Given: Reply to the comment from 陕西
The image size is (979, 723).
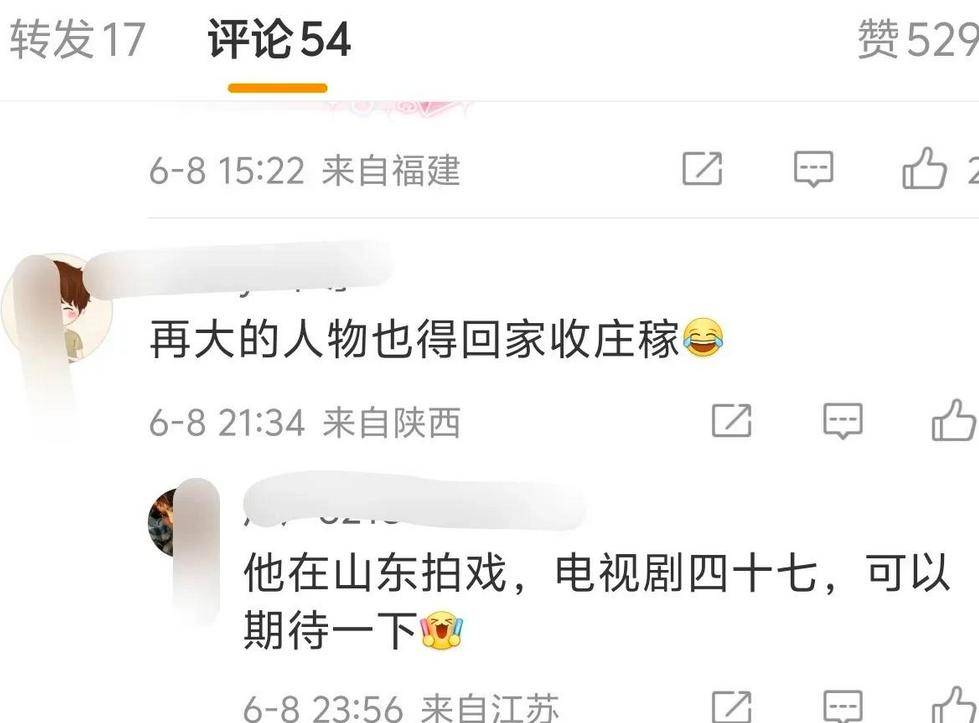Looking at the screenshot, I should coord(843,420).
